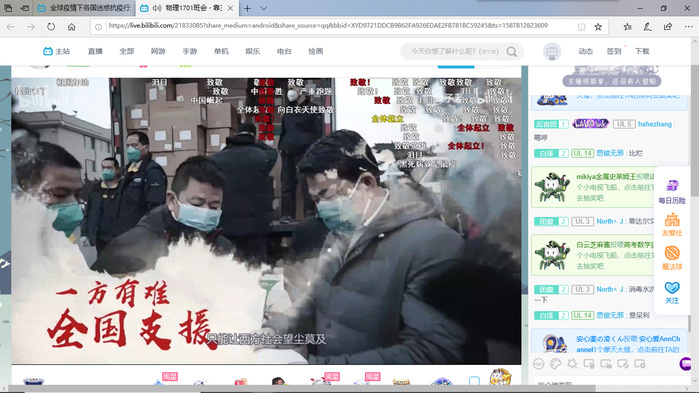Image resolution: width=699 pixels, height=393 pixels.
Task: Click the search magnifier icon
Action: point(512,52)
